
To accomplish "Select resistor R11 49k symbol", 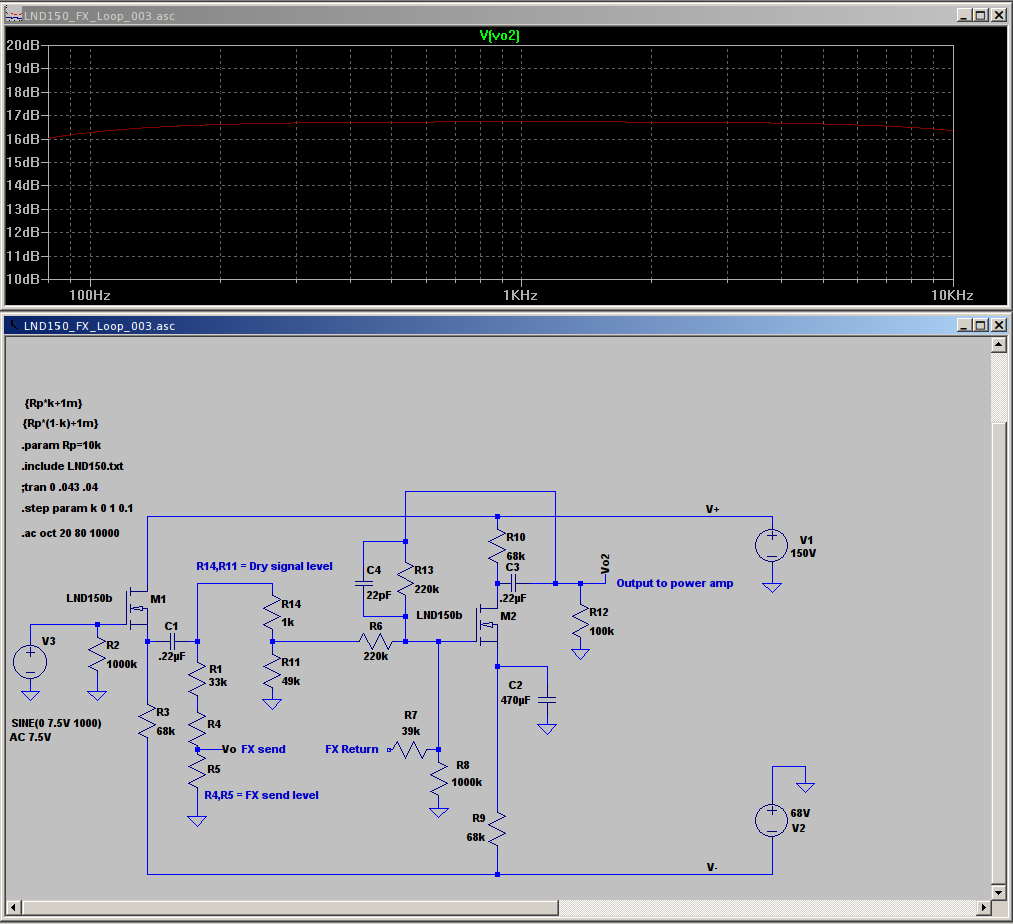I will coord(272,672).
